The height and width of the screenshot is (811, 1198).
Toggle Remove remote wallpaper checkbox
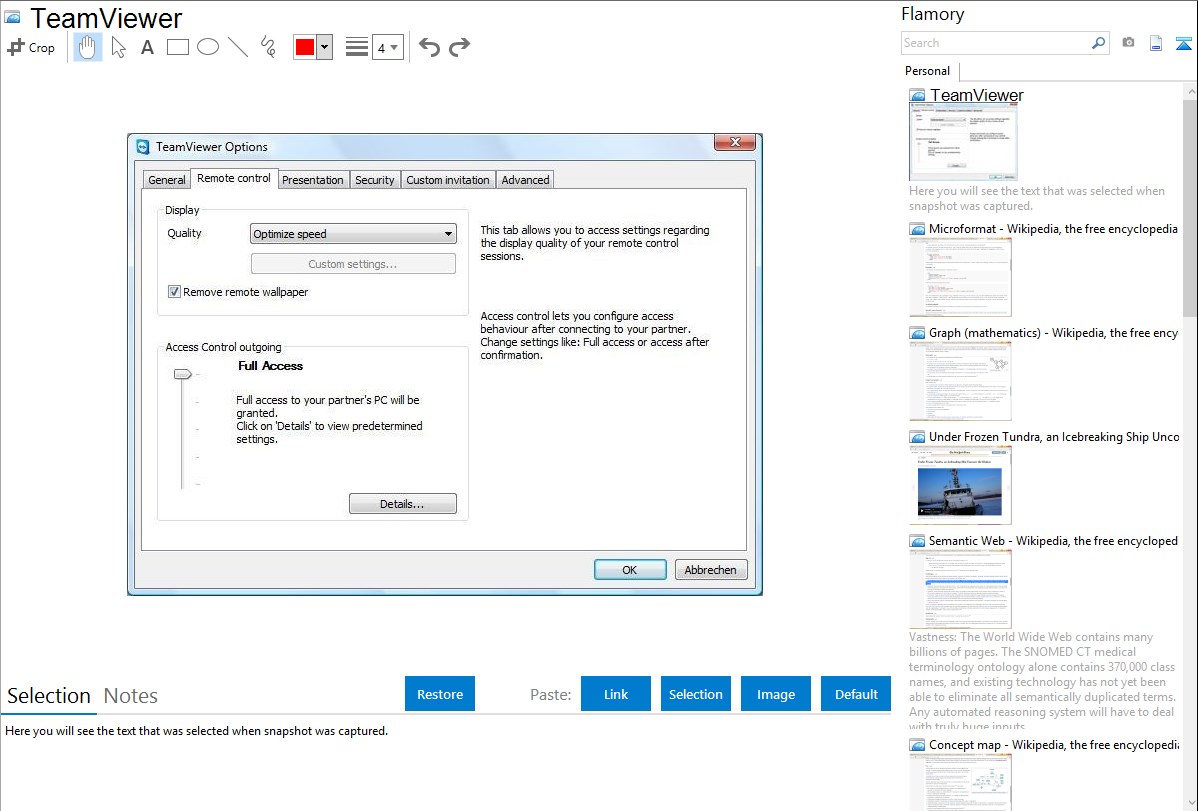174,292
